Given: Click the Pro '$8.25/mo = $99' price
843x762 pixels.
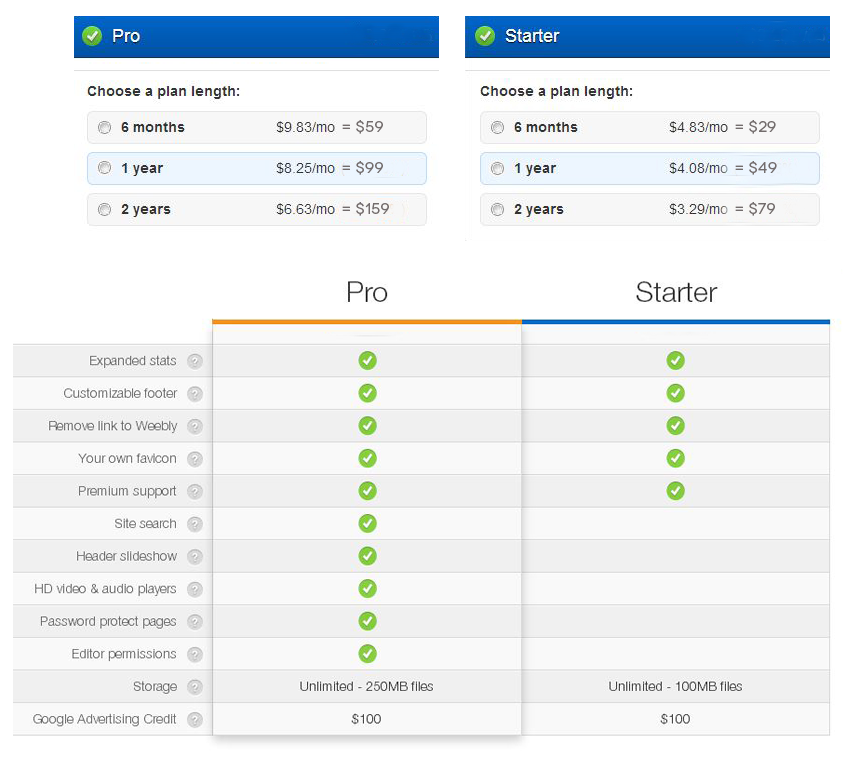Looking at the screenshot, I should (330, 168).
